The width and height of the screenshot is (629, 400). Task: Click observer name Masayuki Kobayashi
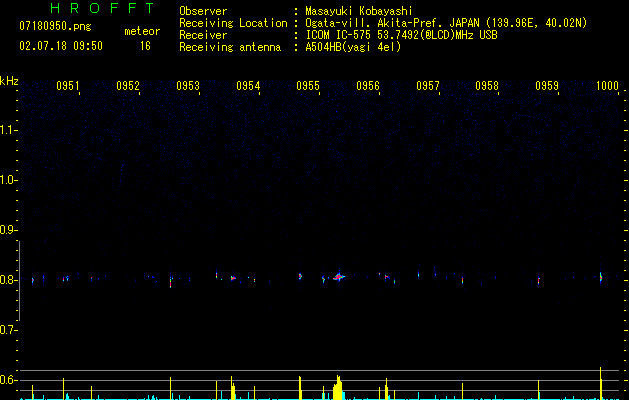(x=359, y=11)
